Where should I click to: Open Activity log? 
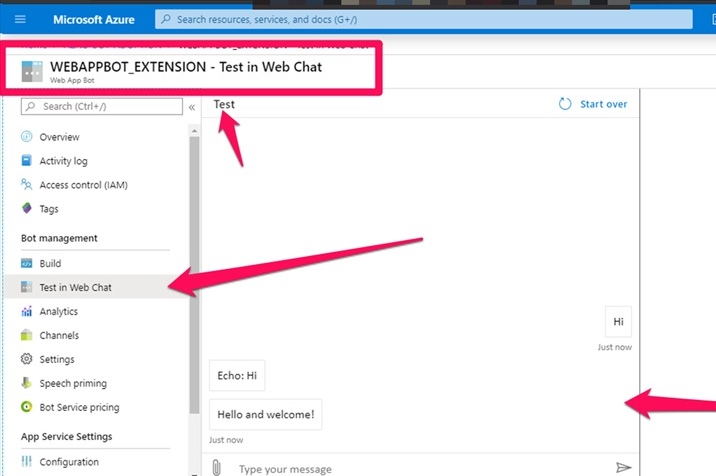click(x=63, y=161)
